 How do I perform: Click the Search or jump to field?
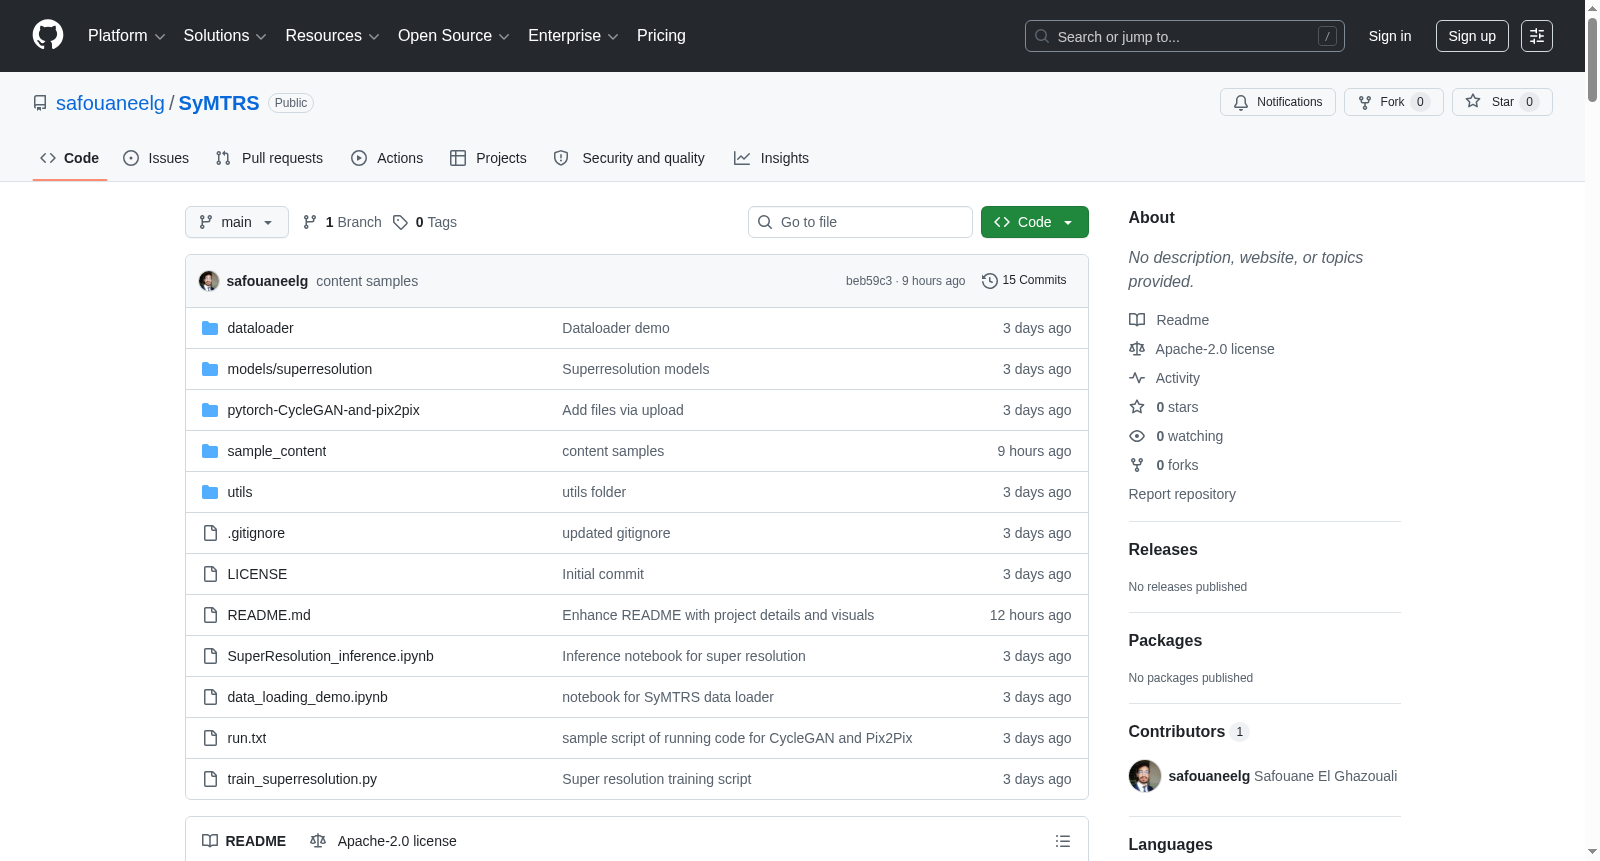[x=1185, y=36]
